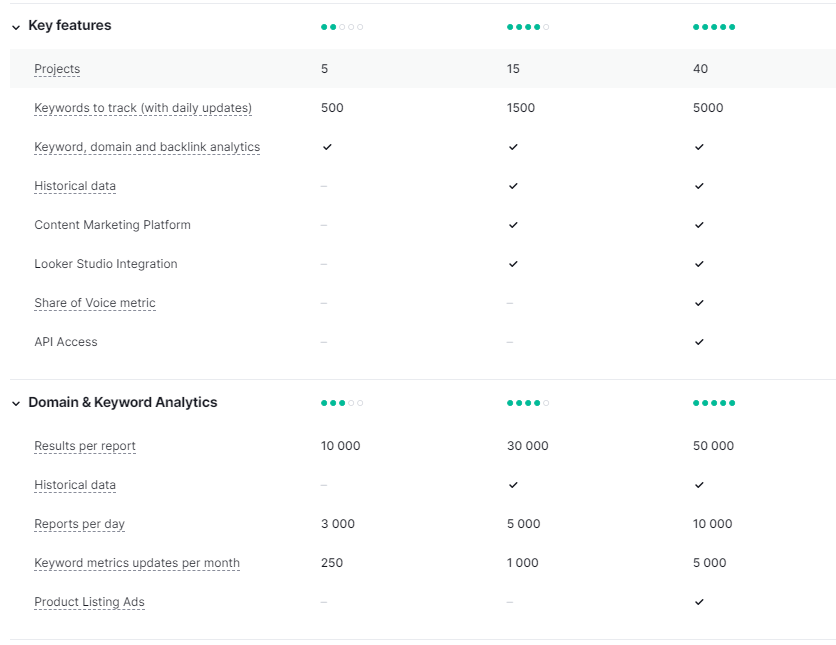Click three-dot rating beside Domain & Keyword Analytics
The image size is (836, 645).
(342, 403)
